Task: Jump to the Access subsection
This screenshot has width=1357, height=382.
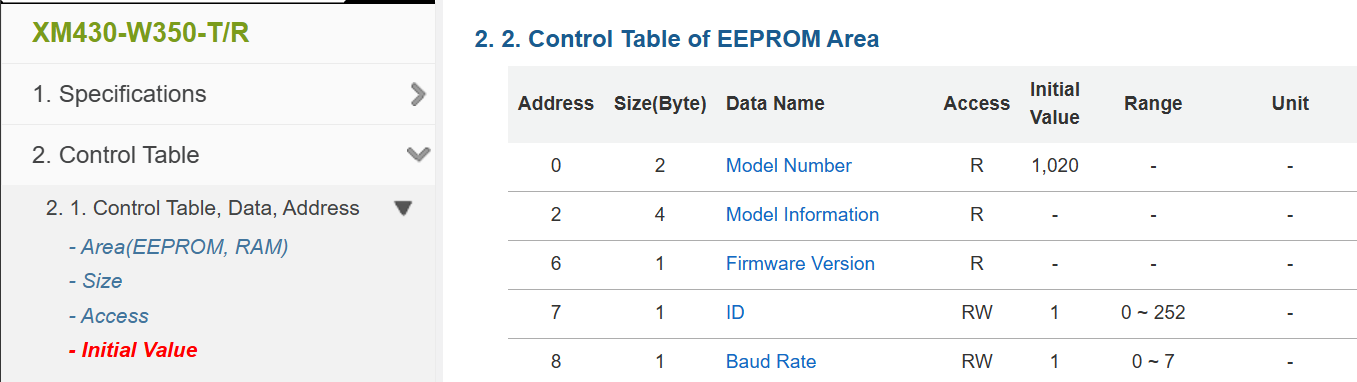Action: 108,316
